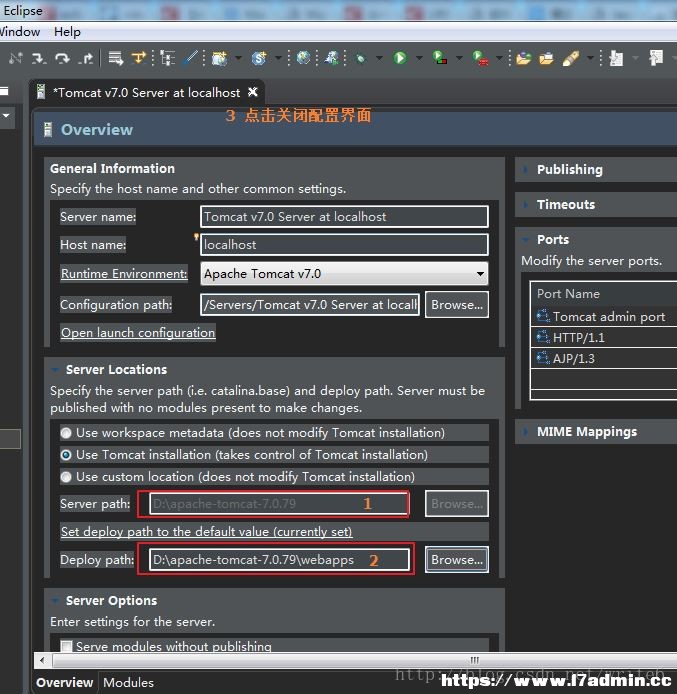Switch to the Overview bottom tab
This screenshot has width=677, height=694.
[65, 682]
